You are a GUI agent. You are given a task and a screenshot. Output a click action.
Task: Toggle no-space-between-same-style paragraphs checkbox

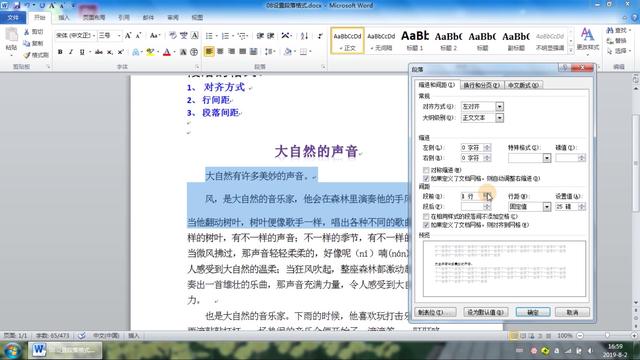(x=426, y=216)
